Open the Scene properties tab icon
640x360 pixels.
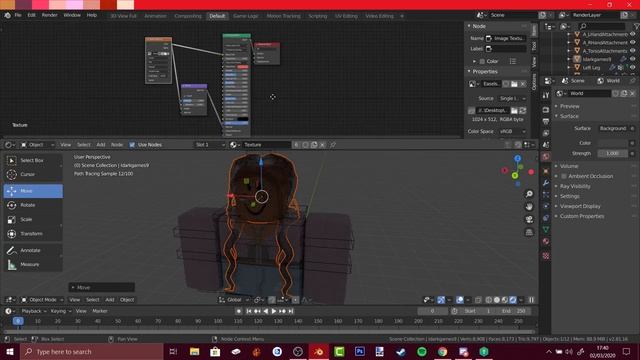click(546, 145)
